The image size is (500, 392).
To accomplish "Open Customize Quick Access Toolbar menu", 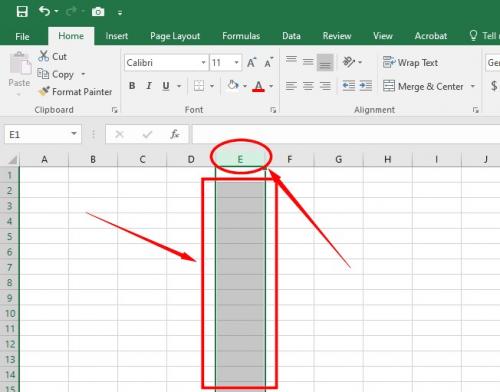I will (x=120, y=13).
